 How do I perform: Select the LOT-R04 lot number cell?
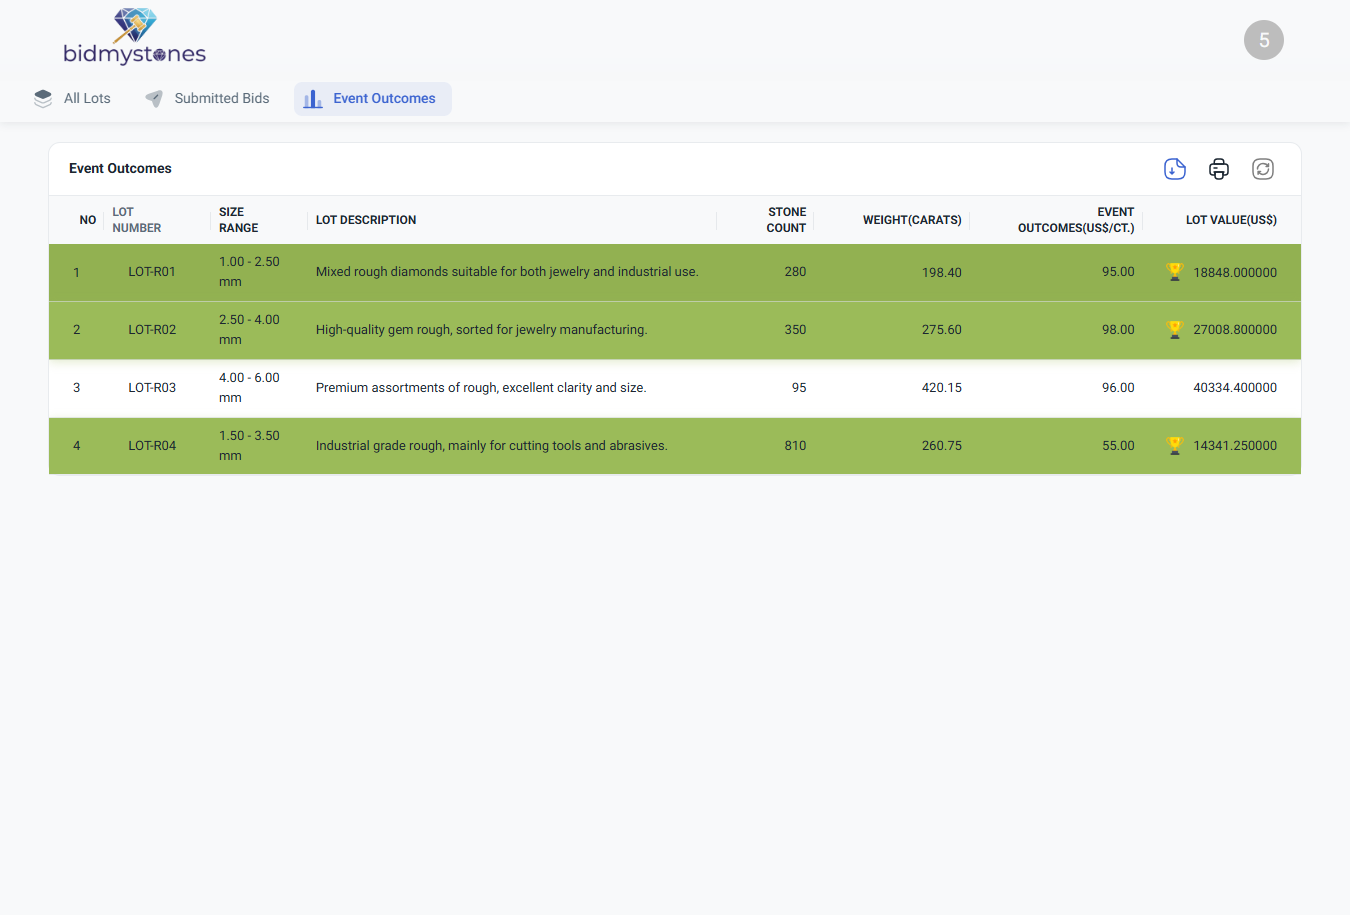152,446
